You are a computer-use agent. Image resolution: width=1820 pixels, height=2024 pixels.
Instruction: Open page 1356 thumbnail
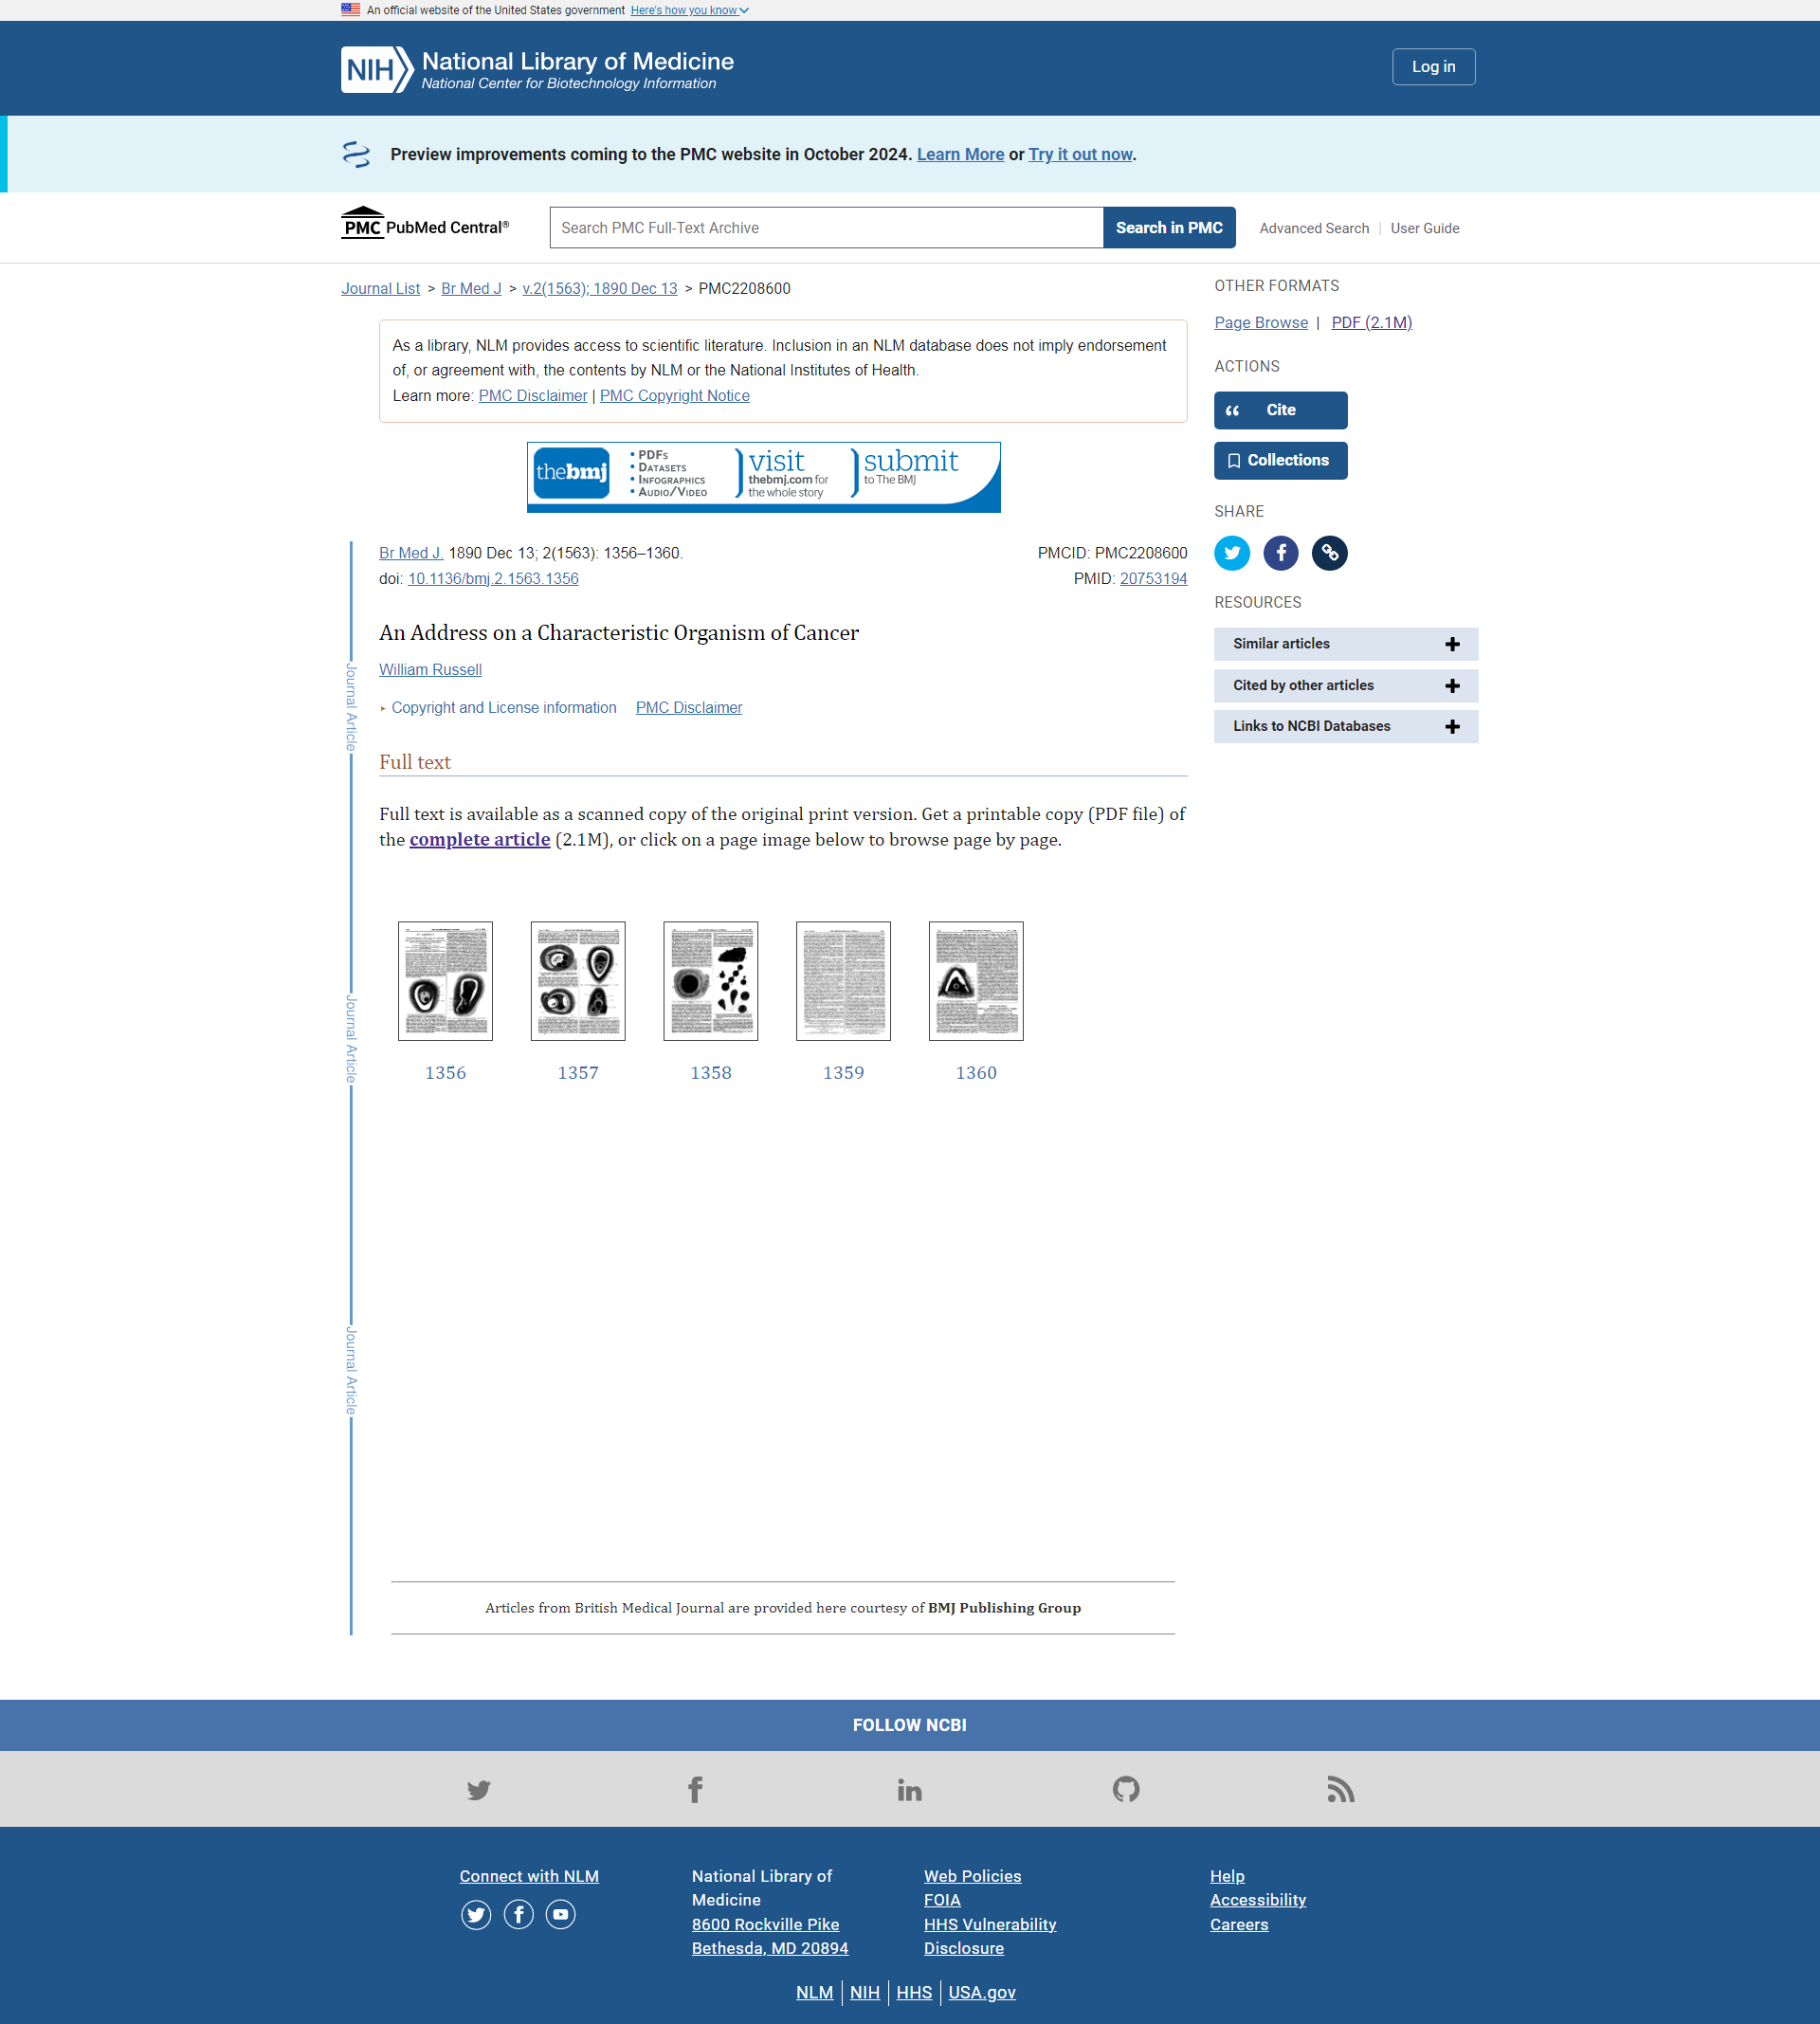445,981
